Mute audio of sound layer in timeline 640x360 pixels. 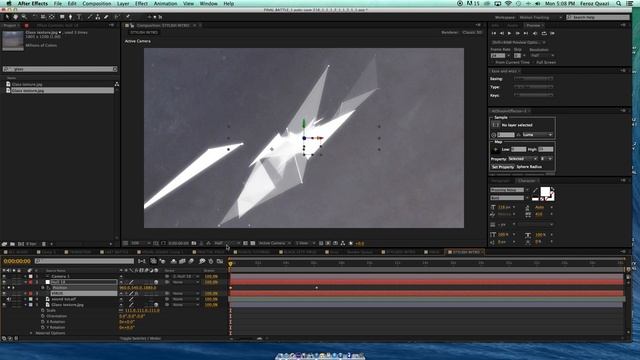coord(9,299)
